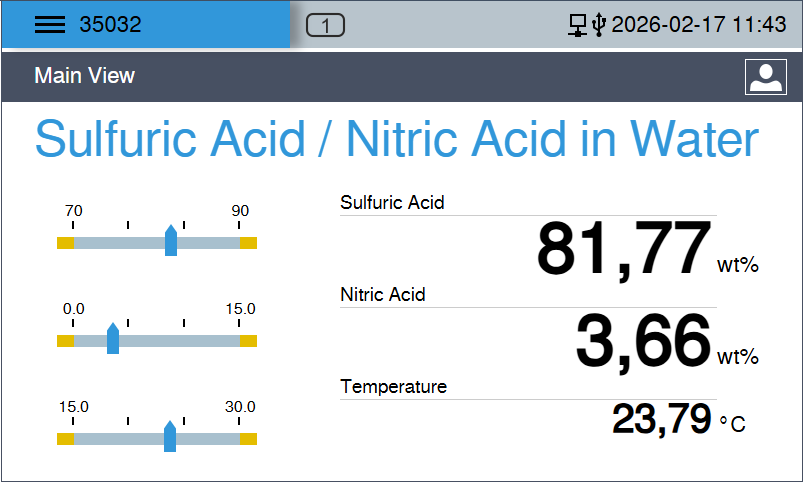The width and height of the screenshot is (803, 483).
Task: Open the hamburger menu icon
Action: click(x=49, y=25)
